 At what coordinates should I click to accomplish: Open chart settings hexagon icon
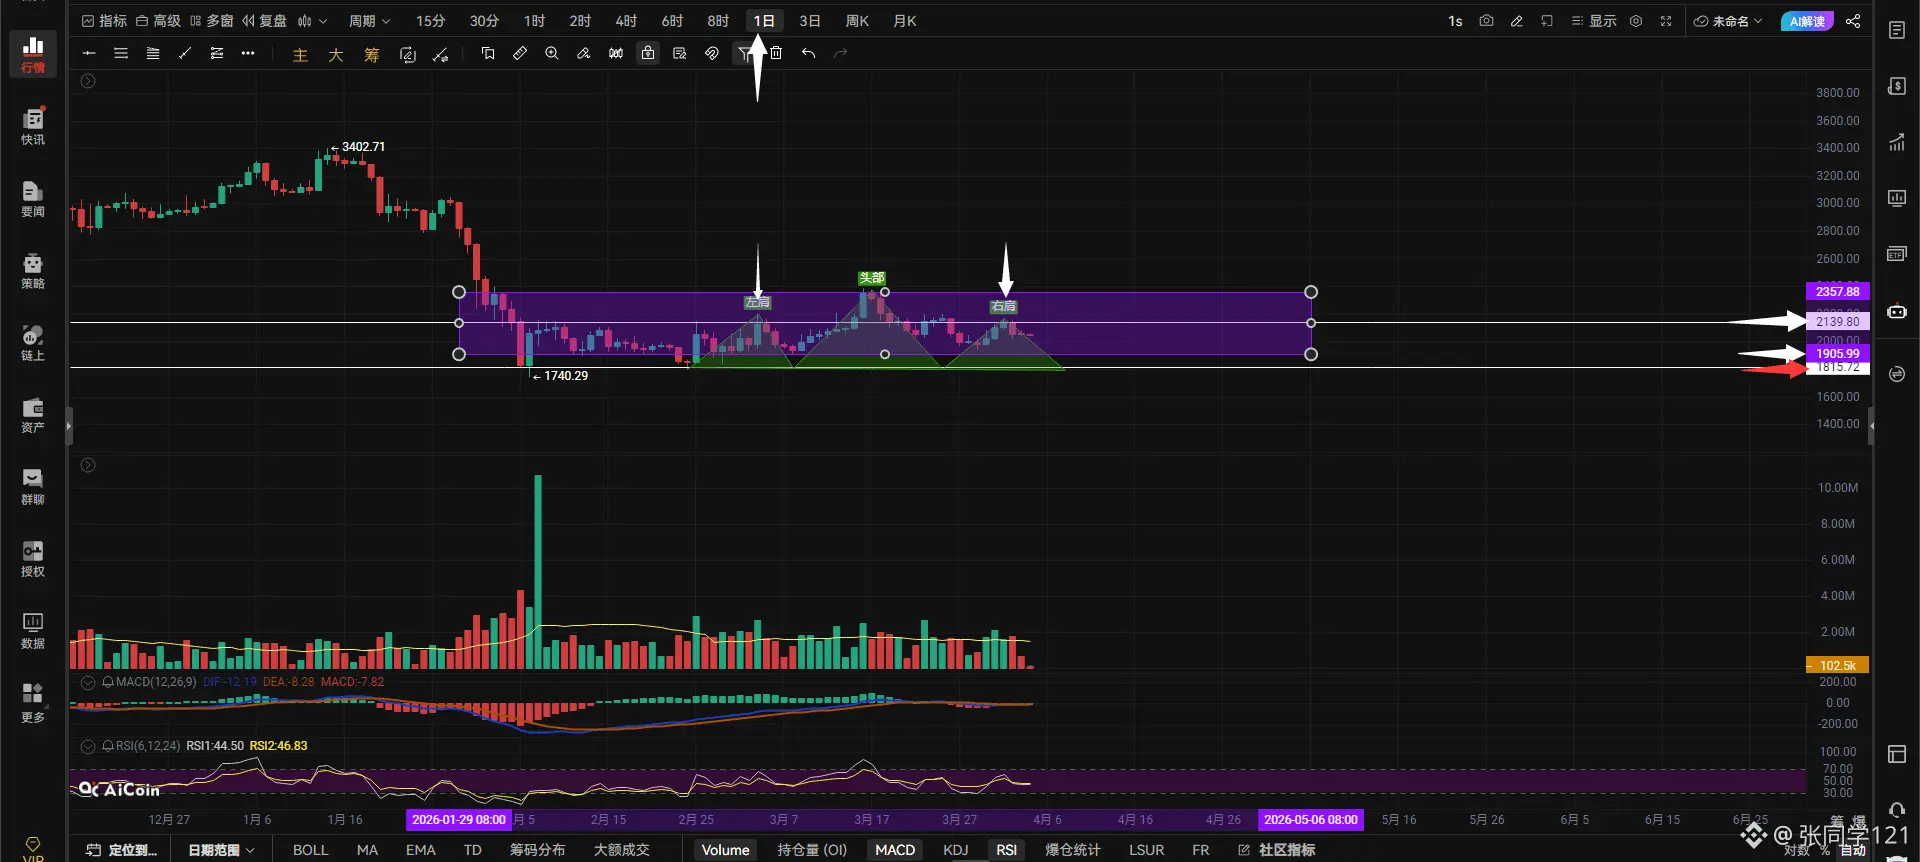[x=1636, y=21]
